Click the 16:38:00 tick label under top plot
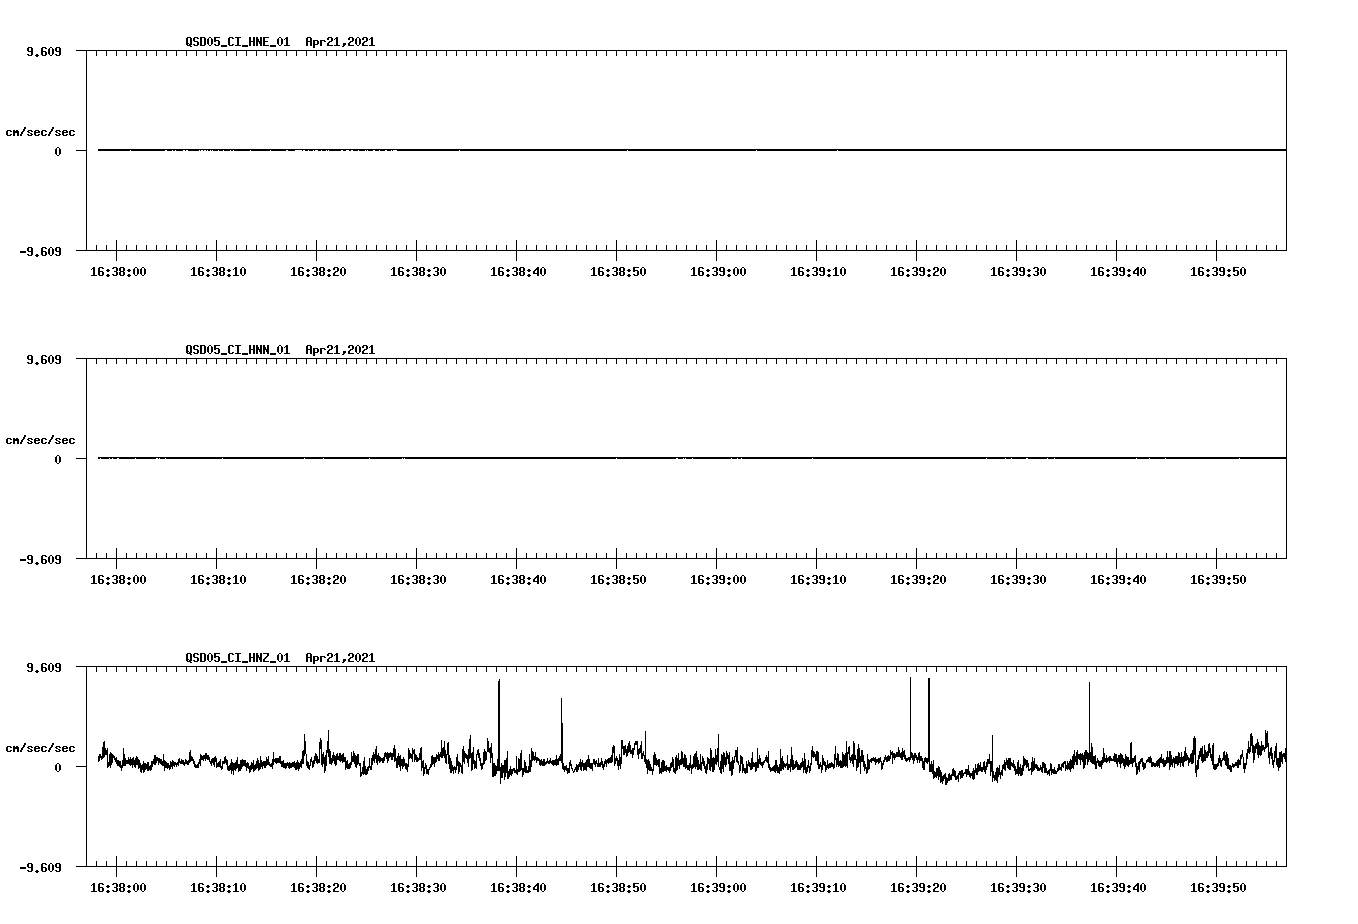This screenshot has width=1358, height=924. (117, 270)
